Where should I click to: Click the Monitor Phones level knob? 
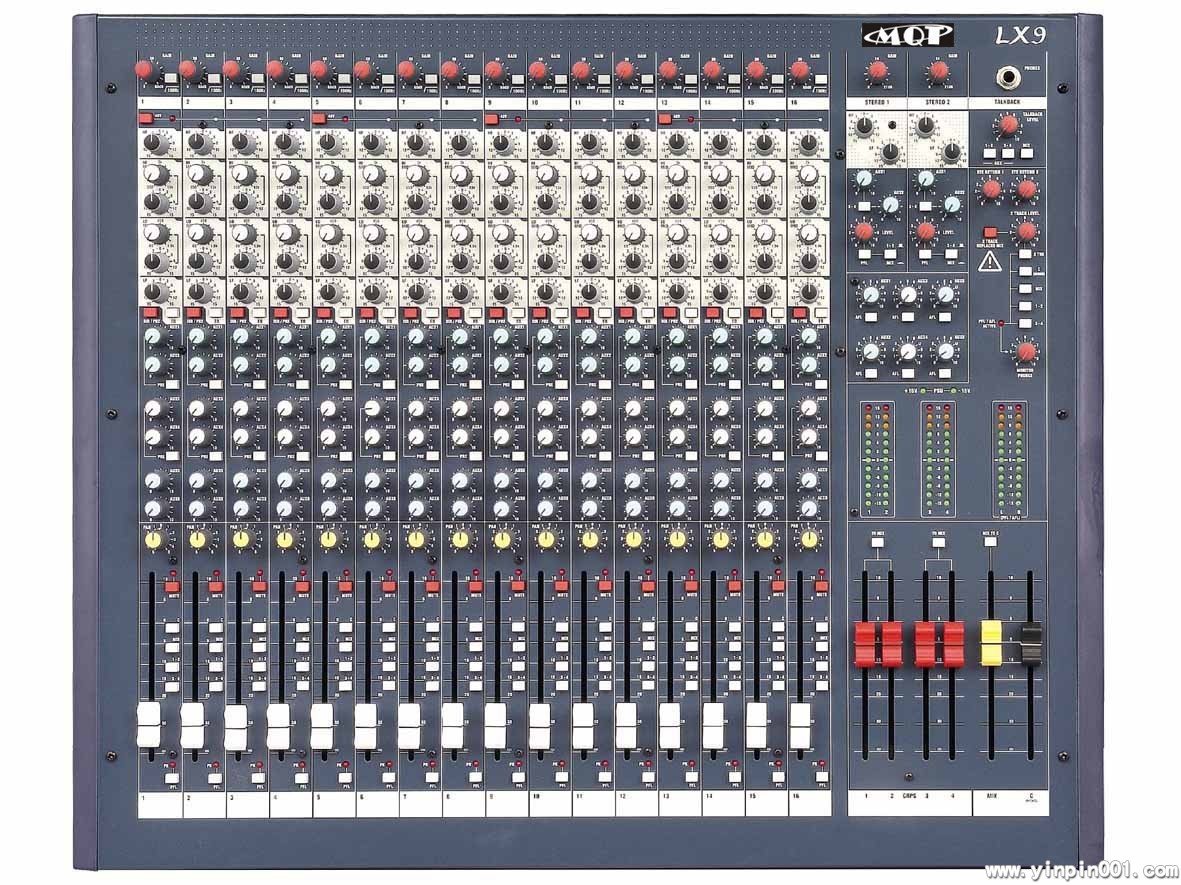pos(1025,352)
